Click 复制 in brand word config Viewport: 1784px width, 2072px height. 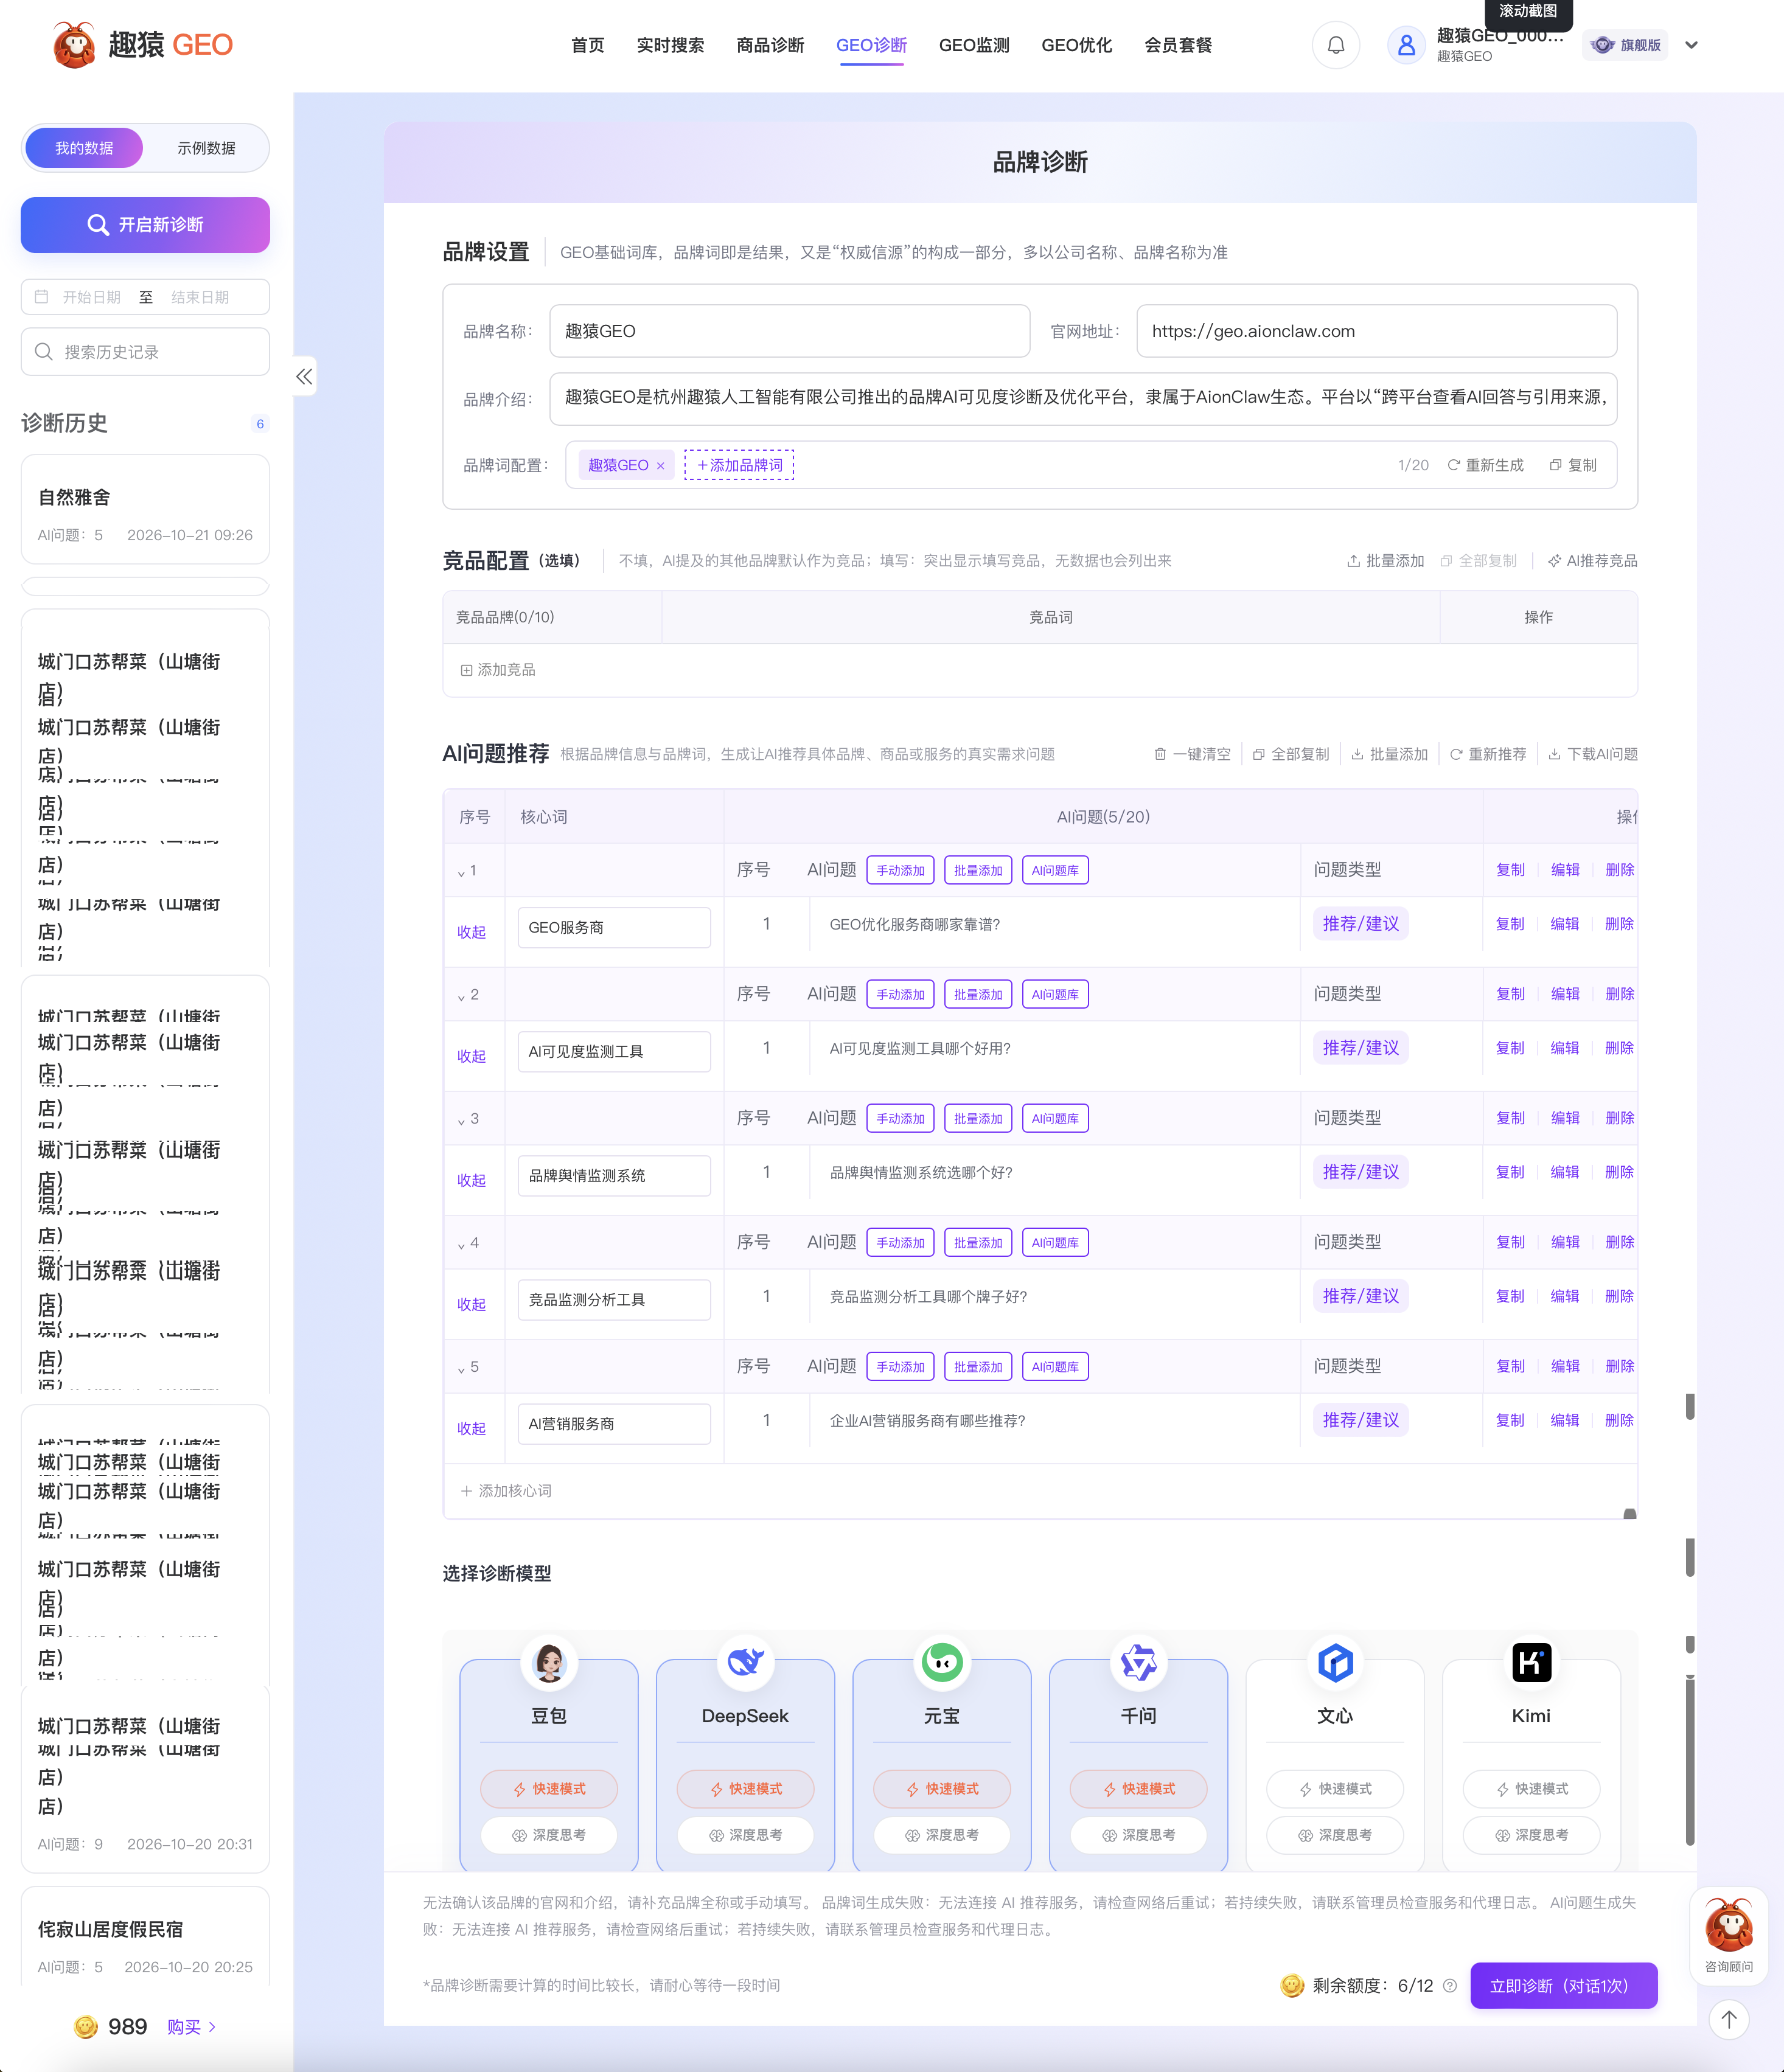[x=1573, y=465]
